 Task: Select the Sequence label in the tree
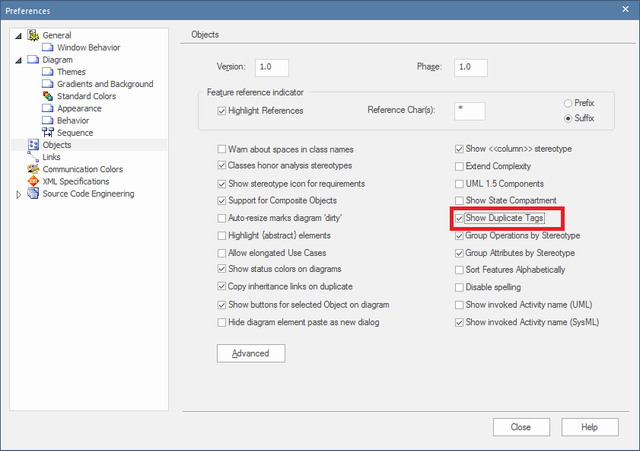click(x=75, y=133)
